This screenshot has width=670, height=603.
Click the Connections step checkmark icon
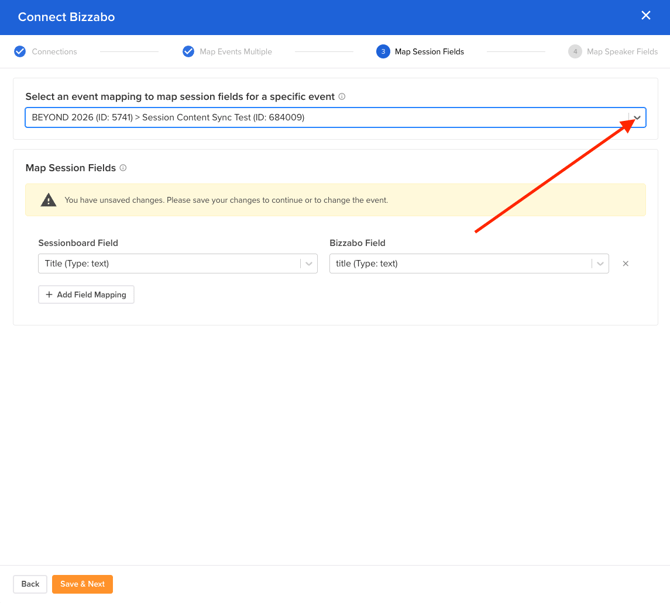click(x=20, y=51)
